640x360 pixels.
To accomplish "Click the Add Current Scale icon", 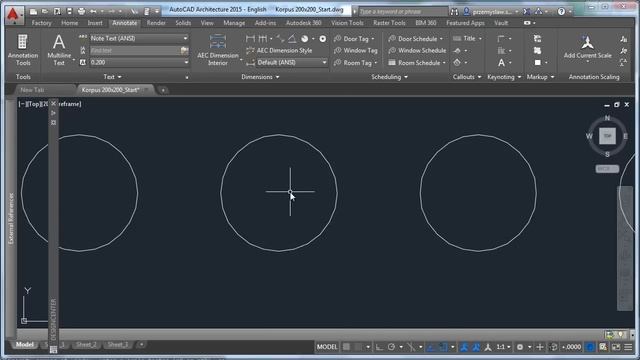I will [587, 42].
